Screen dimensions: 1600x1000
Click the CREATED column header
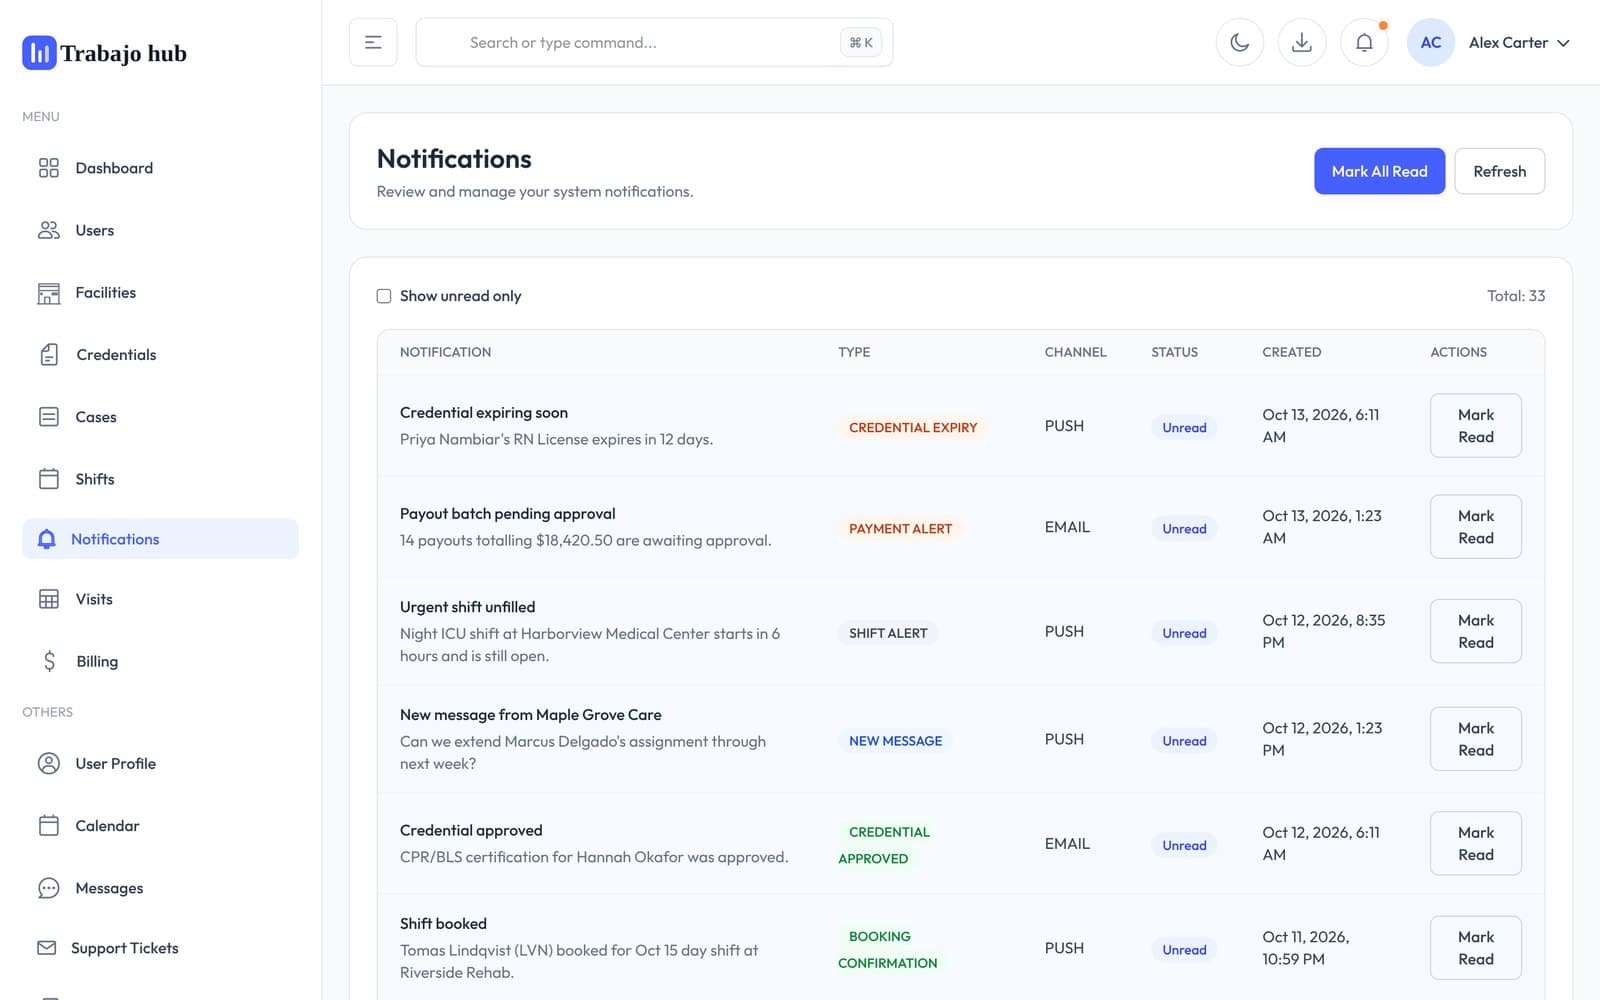tap(1291, 352)
